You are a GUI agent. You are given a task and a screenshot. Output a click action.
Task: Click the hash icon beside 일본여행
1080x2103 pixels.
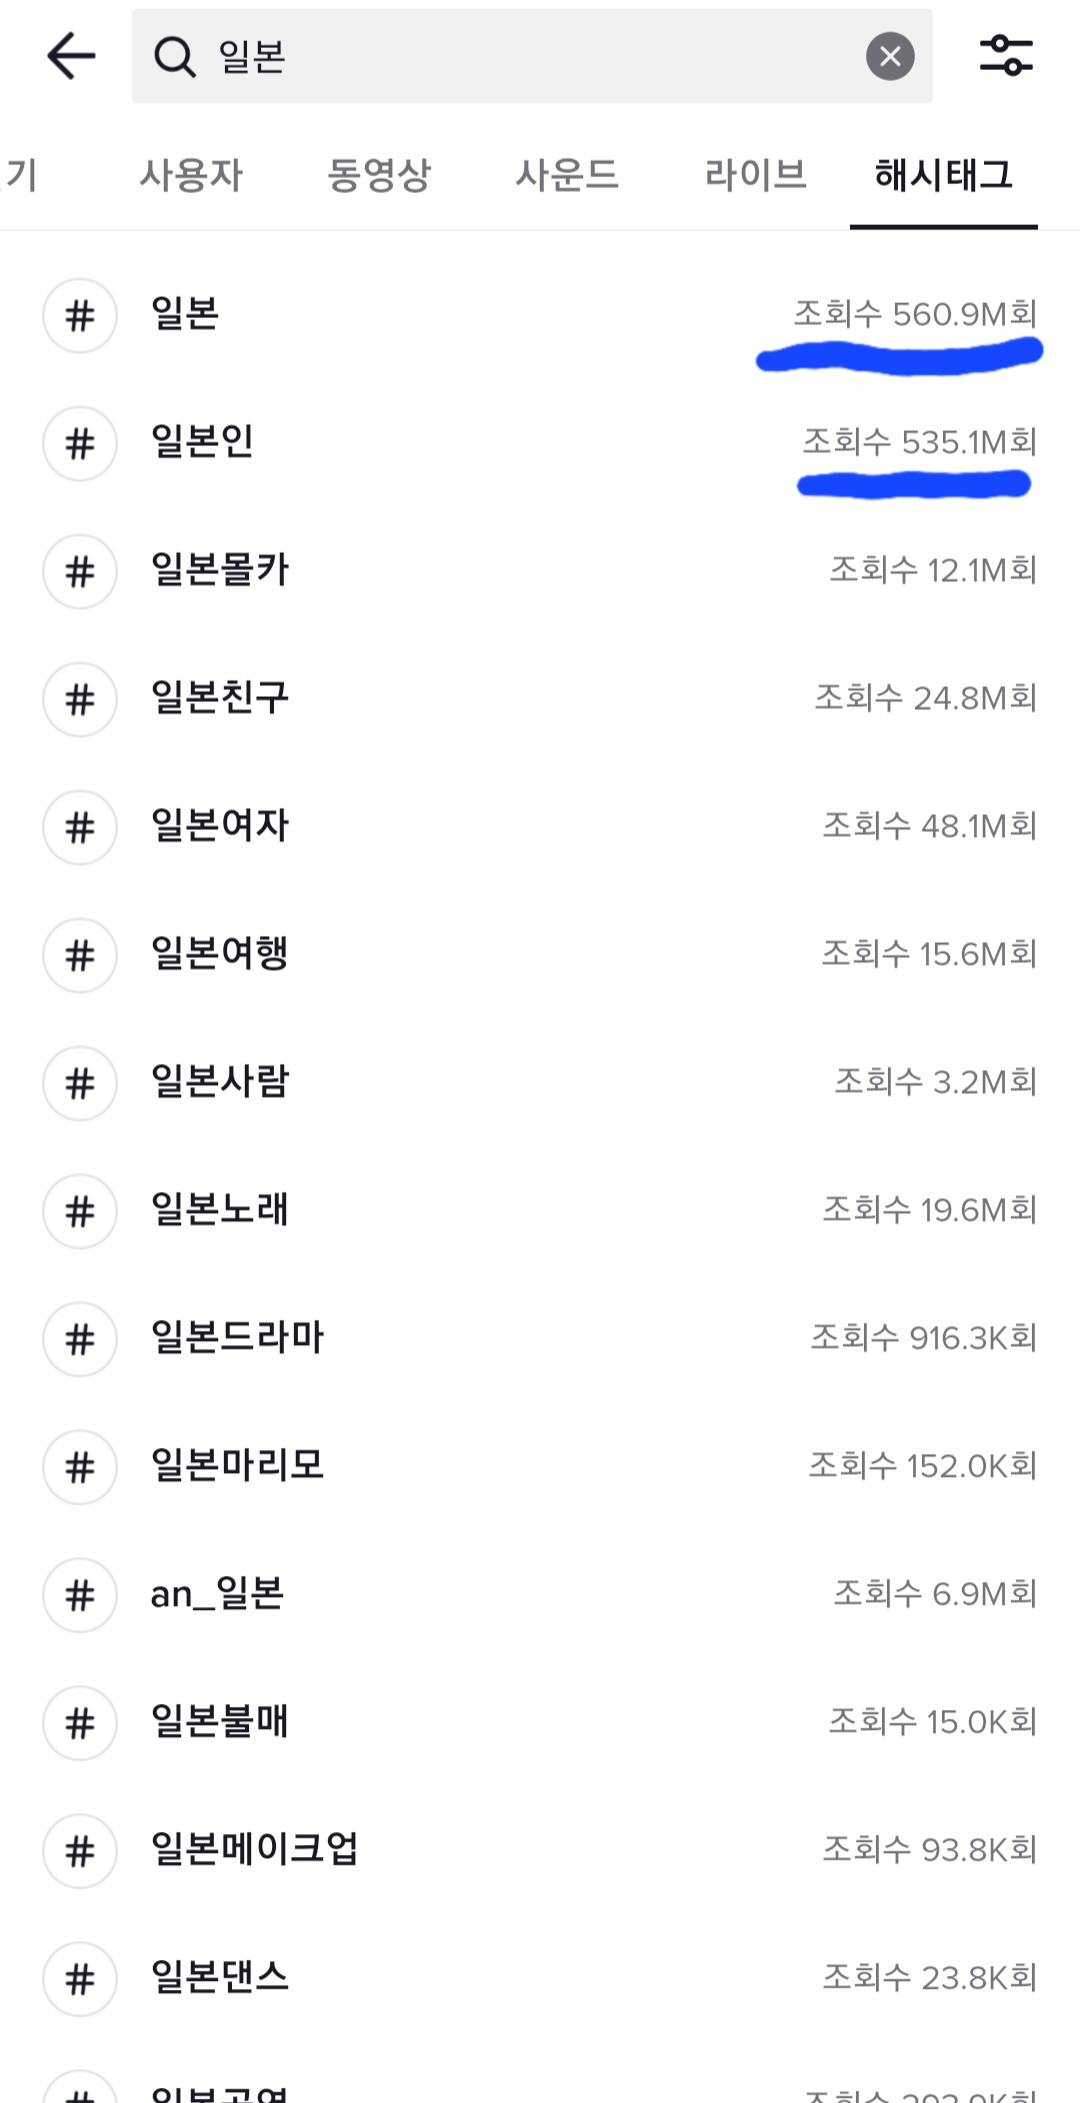80,955
